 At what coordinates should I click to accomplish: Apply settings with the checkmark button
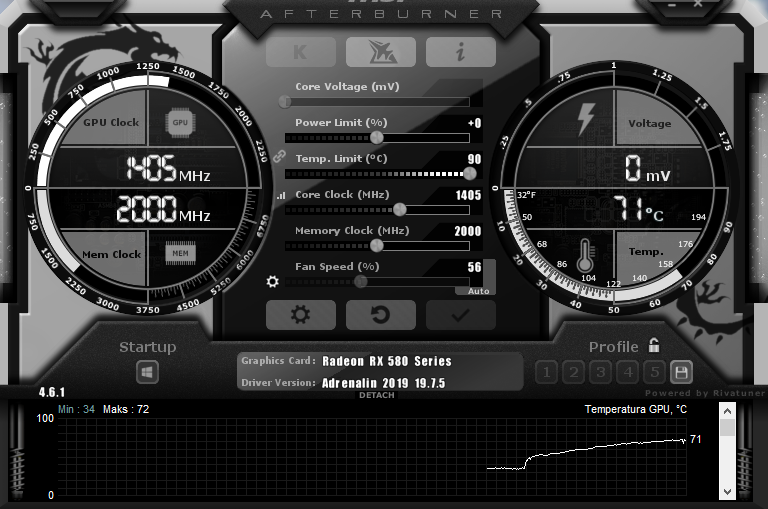[x=460, y=315]
